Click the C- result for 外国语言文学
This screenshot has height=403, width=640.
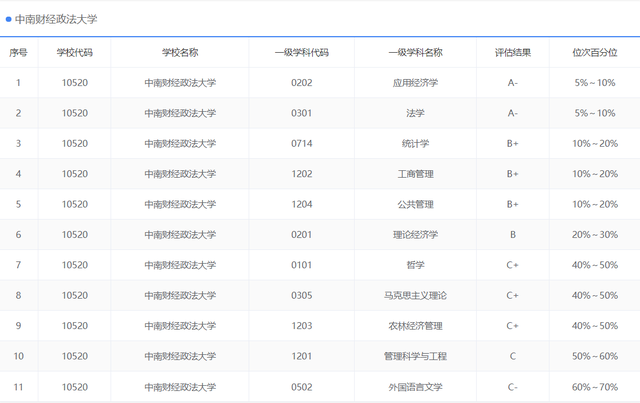point(513,387)
